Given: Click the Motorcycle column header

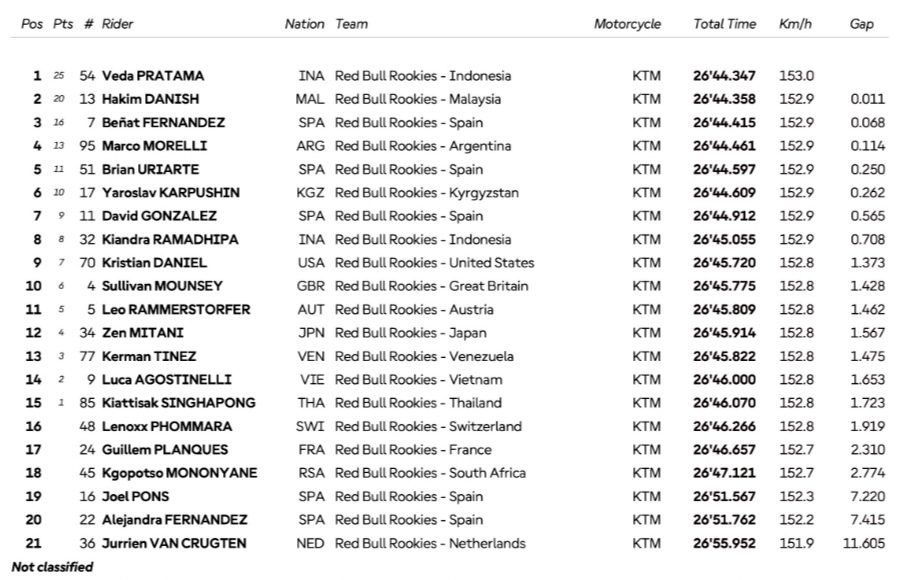Looking at the screenshot, I should click(x=627, y=24).
